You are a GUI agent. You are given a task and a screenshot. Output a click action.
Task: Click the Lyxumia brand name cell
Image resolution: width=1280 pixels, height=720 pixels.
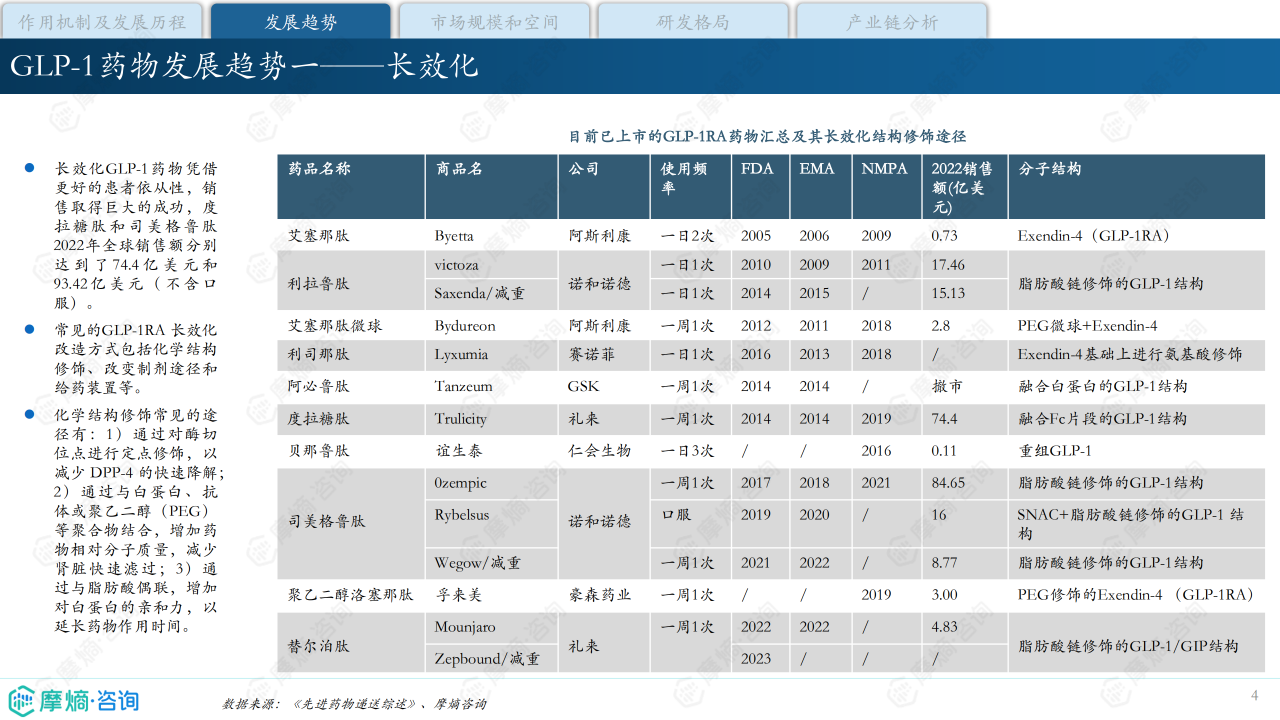pos(491,355)
